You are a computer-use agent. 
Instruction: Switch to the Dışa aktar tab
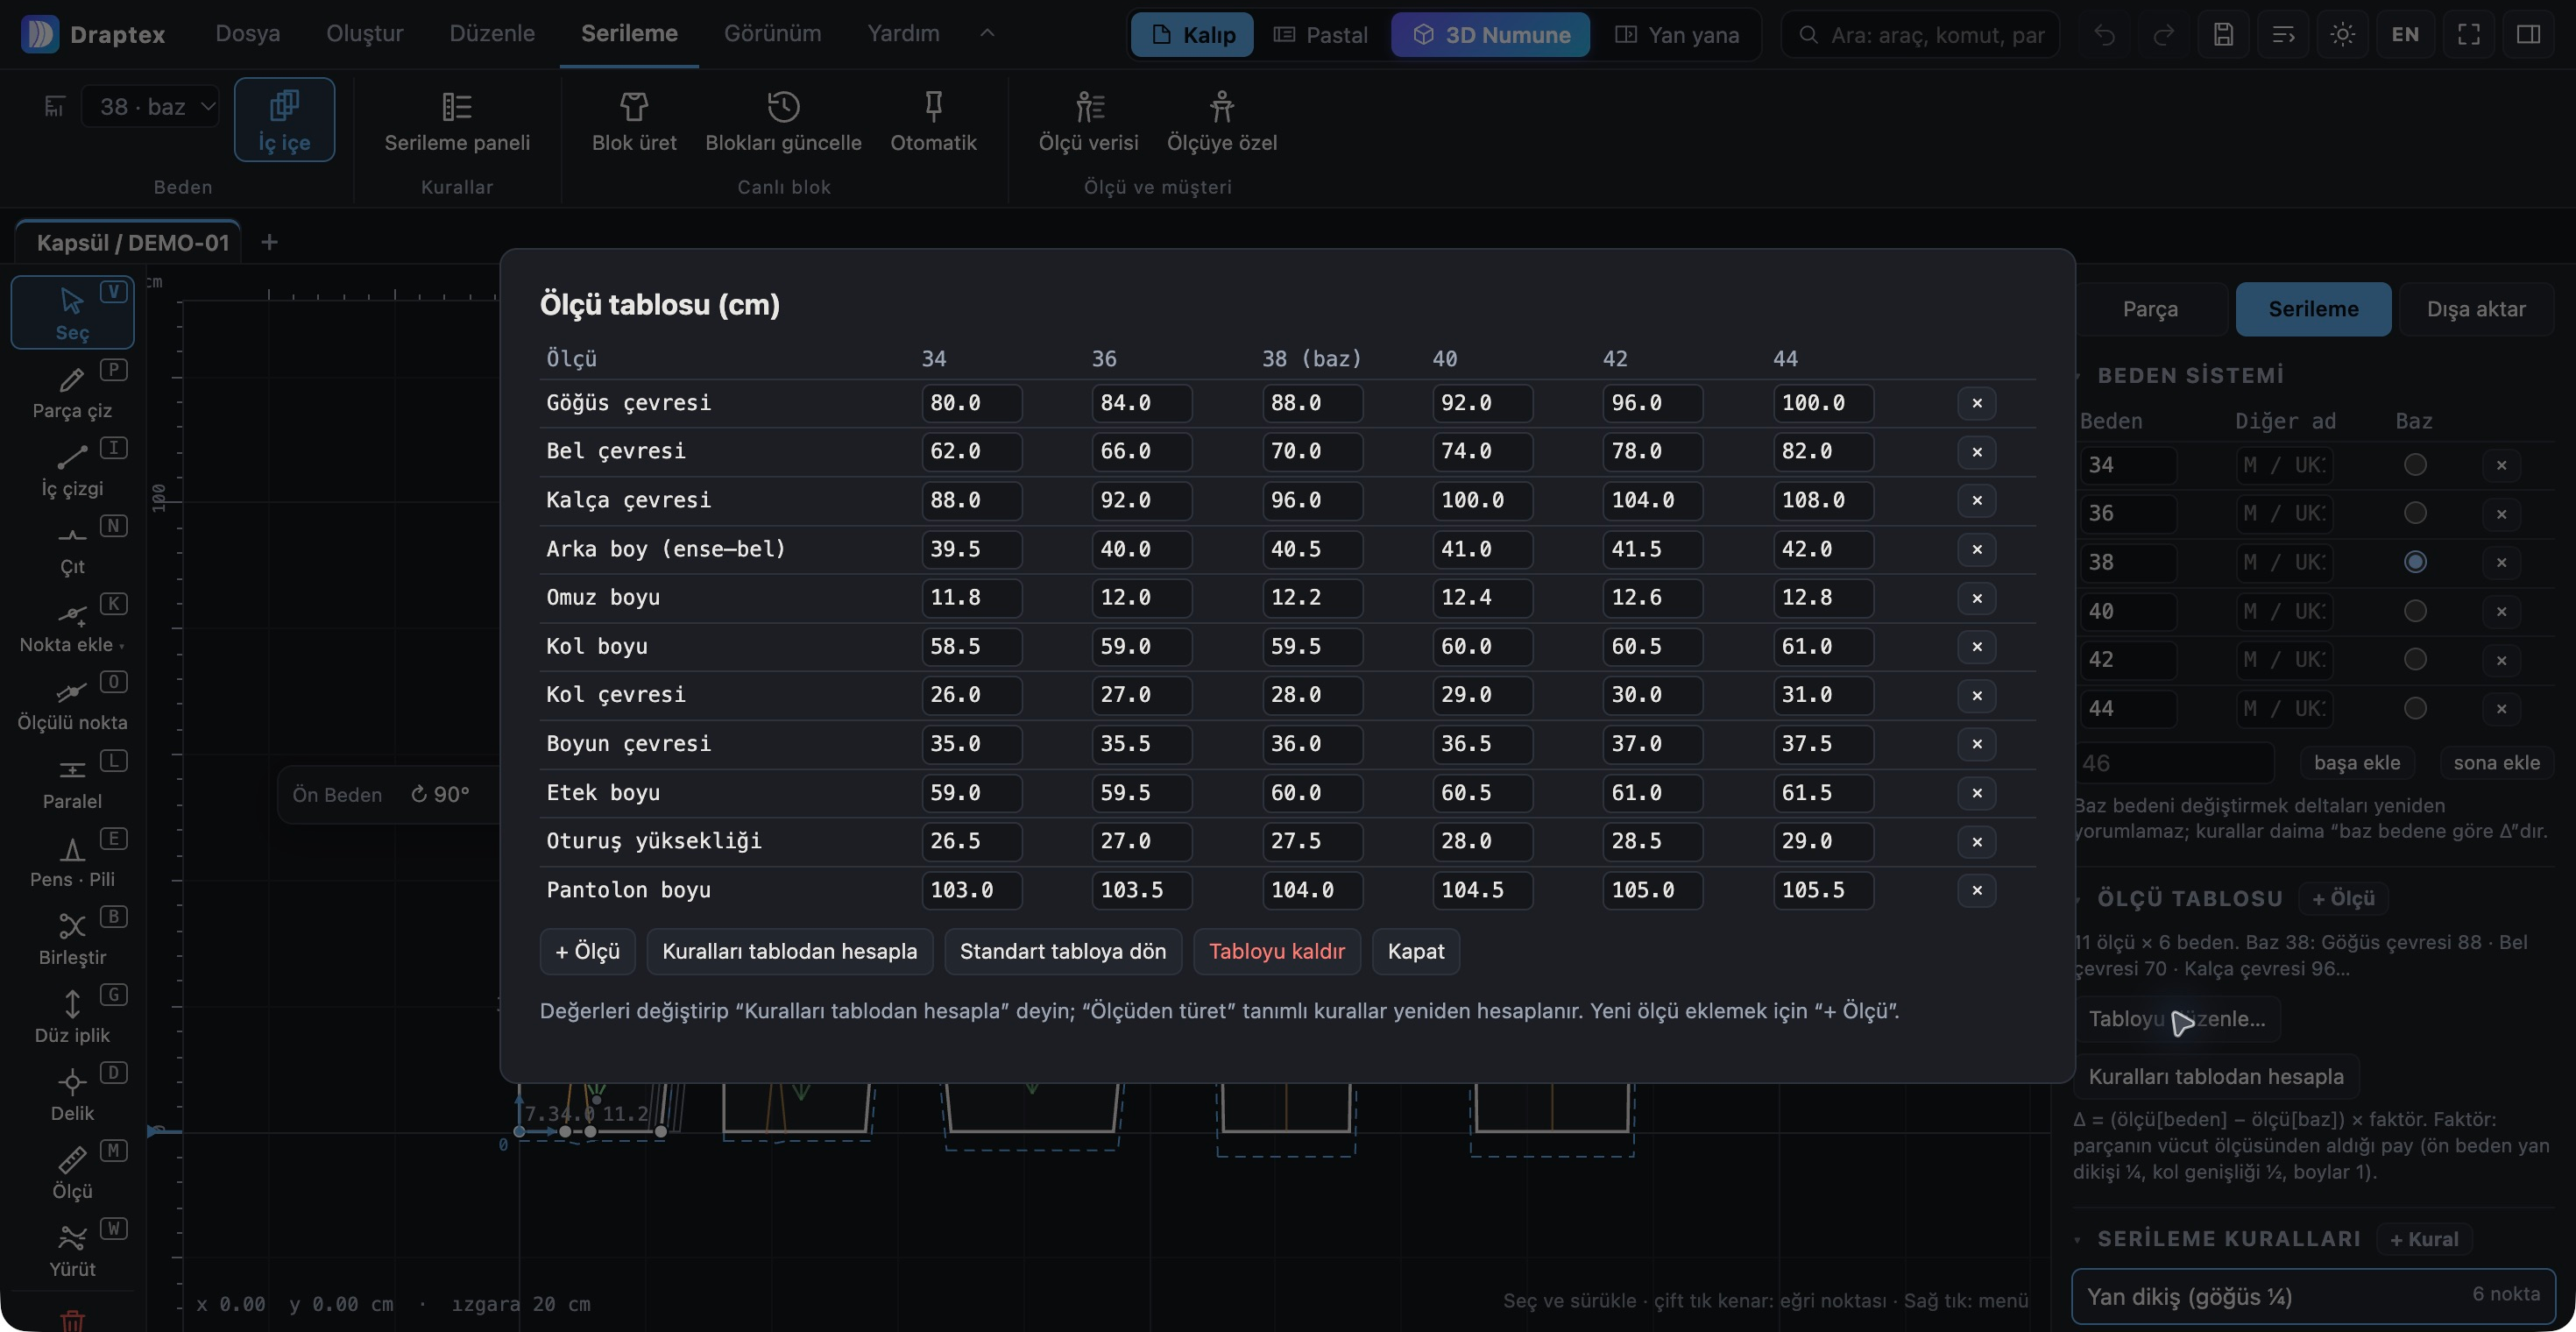tap(2475, 309)
